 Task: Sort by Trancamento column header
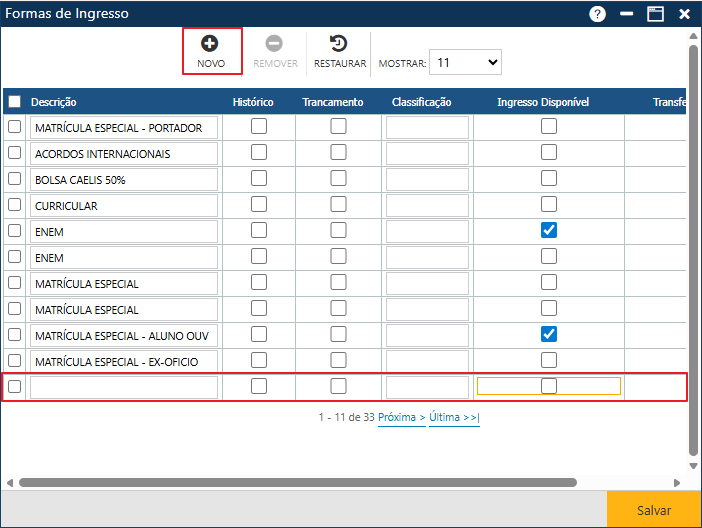point(333,102)
